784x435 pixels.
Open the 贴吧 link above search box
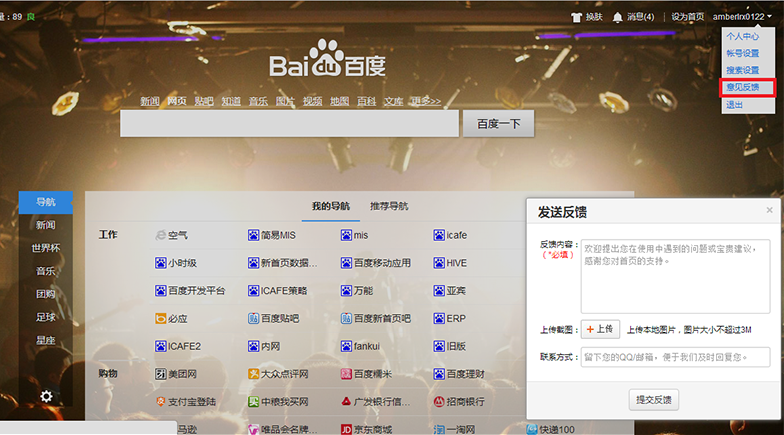pyautogui.click(x=204, y=101)
